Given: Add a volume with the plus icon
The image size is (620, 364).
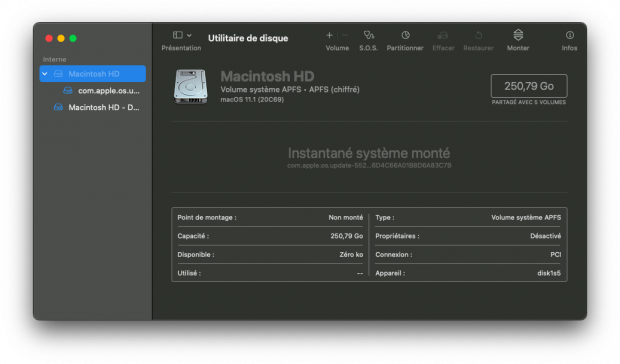Looking at the screenshot, I should click(x=329, y=35).
